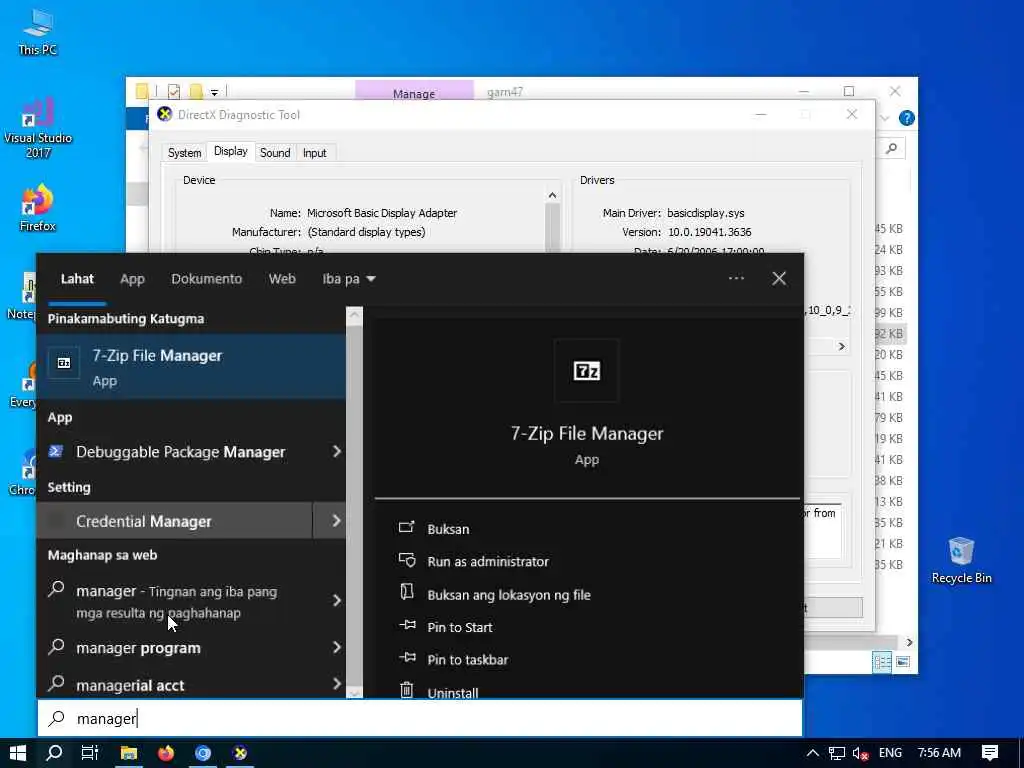Switch to Display tab in DirectX tool
This screenshot has width=1024, height=768.
tap(231, 152)
